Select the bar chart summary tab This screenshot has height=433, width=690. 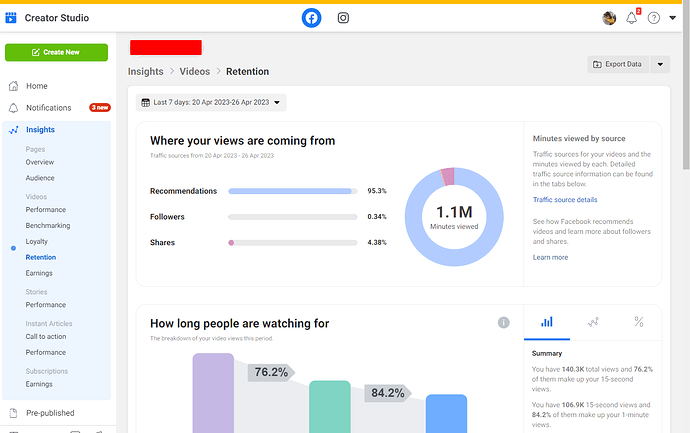tap(547, 322)
